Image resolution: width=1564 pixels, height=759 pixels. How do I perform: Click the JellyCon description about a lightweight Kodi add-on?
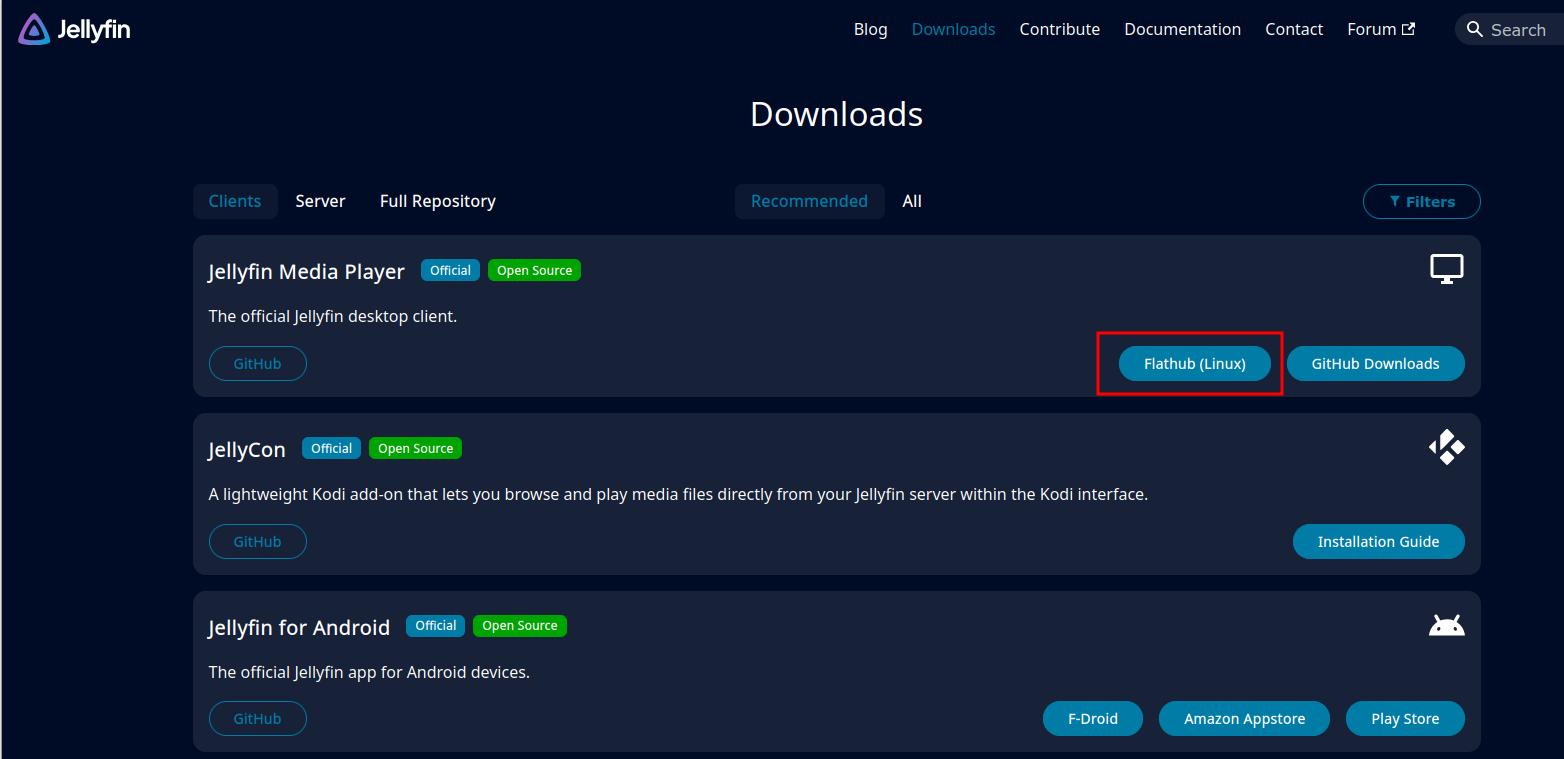678,494
